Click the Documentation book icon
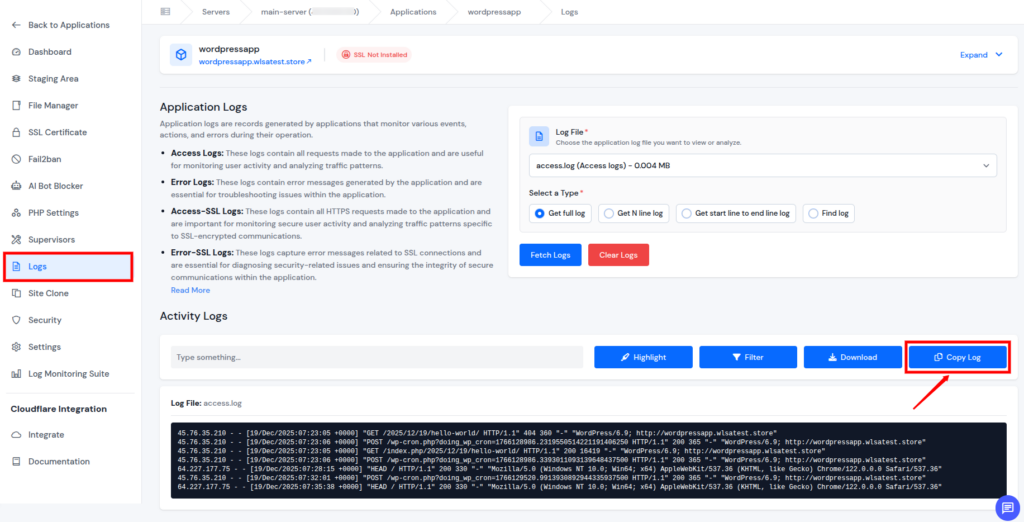The width and height of the screenshot is (1024, 522). click(16, 461)
